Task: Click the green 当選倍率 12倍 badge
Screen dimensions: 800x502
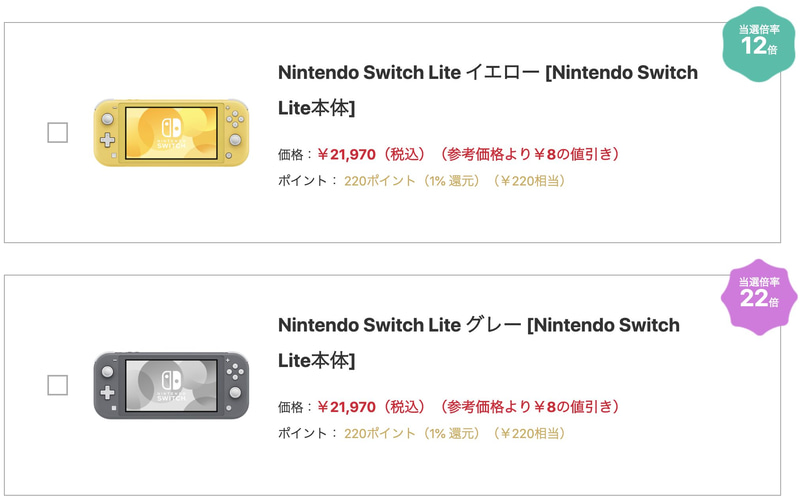Action: pos(758,41)
